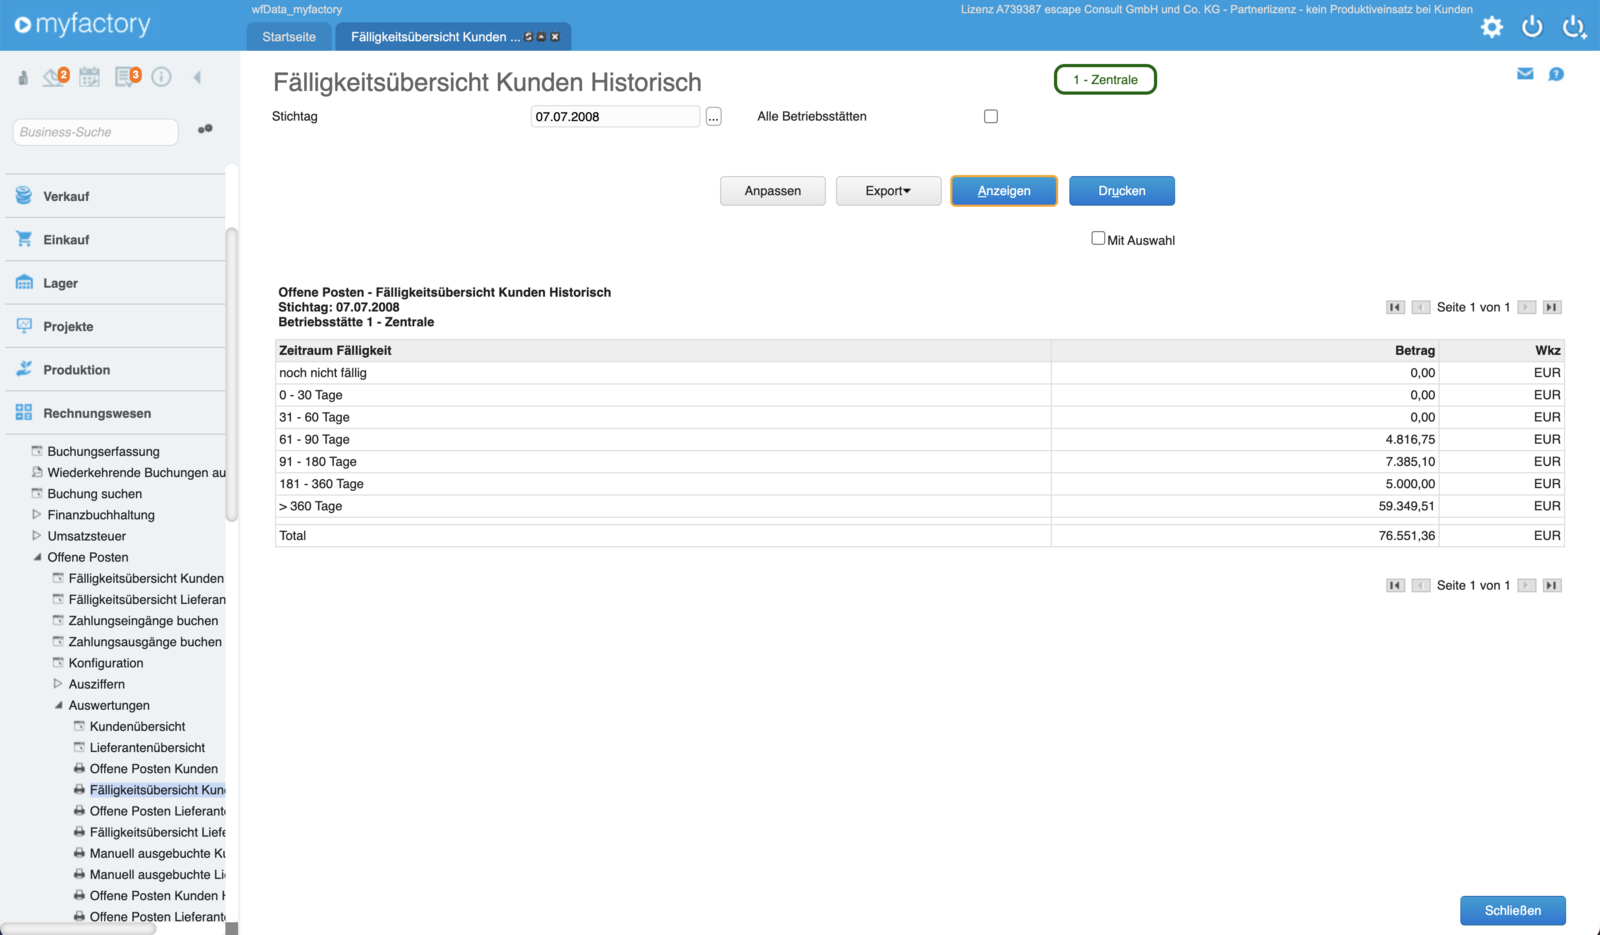Open the mail envelope icon
Screen dimensions: 1600x935
[x=1525, y=73]
